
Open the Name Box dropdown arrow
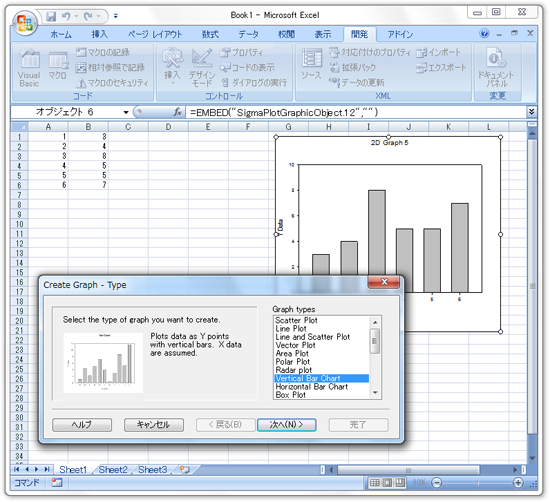(x=126, y=112)
